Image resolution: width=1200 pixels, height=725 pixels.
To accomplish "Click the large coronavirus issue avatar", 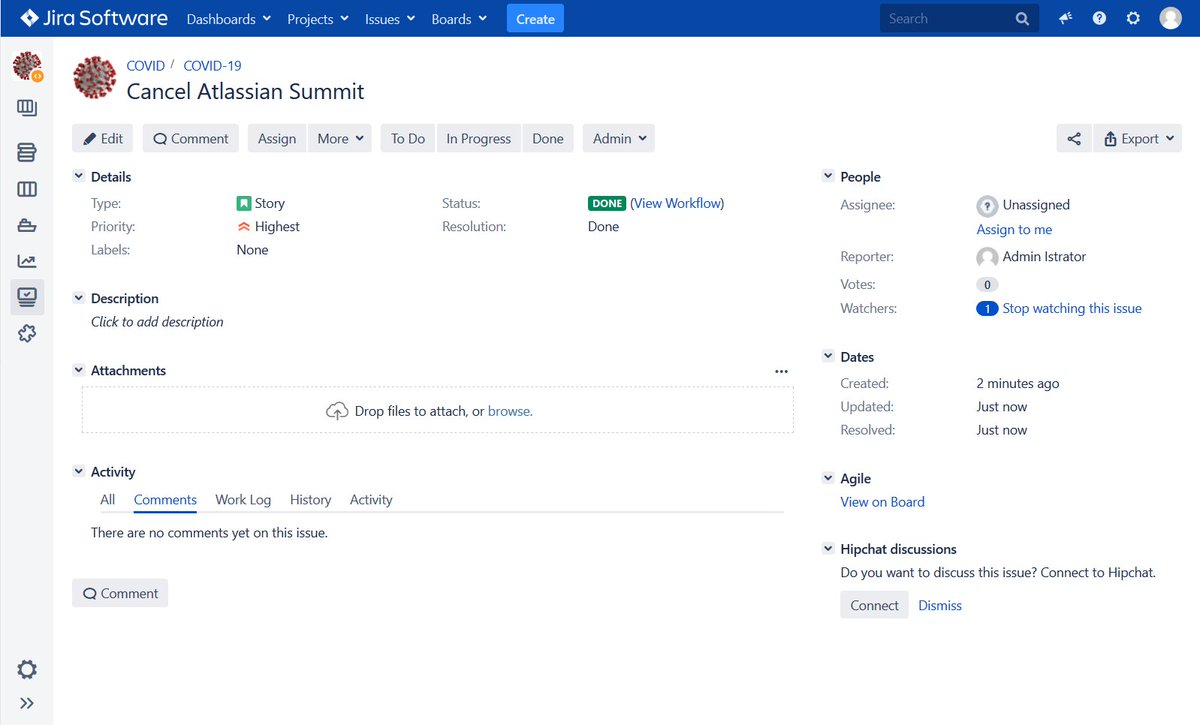I will [x=95, y=78].
